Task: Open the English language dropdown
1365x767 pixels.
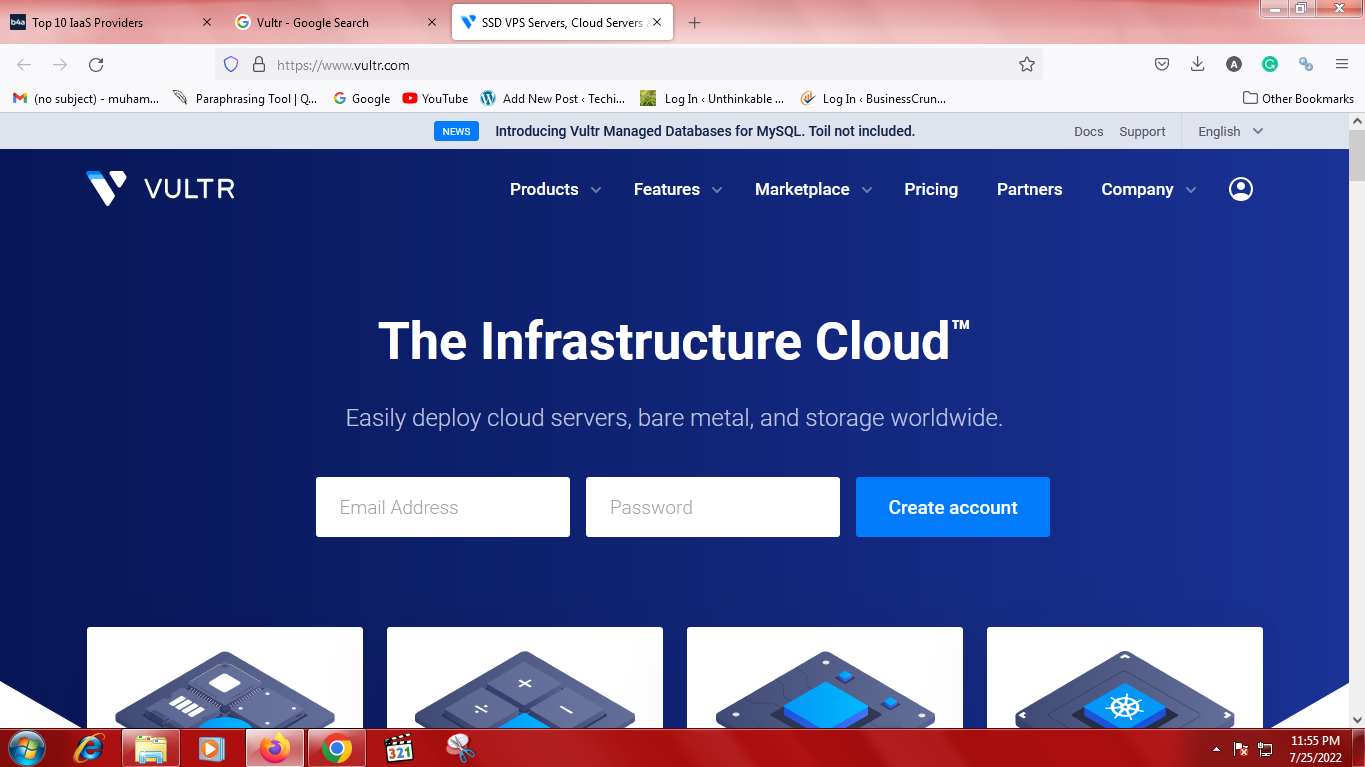Action: pos(1230,131)
